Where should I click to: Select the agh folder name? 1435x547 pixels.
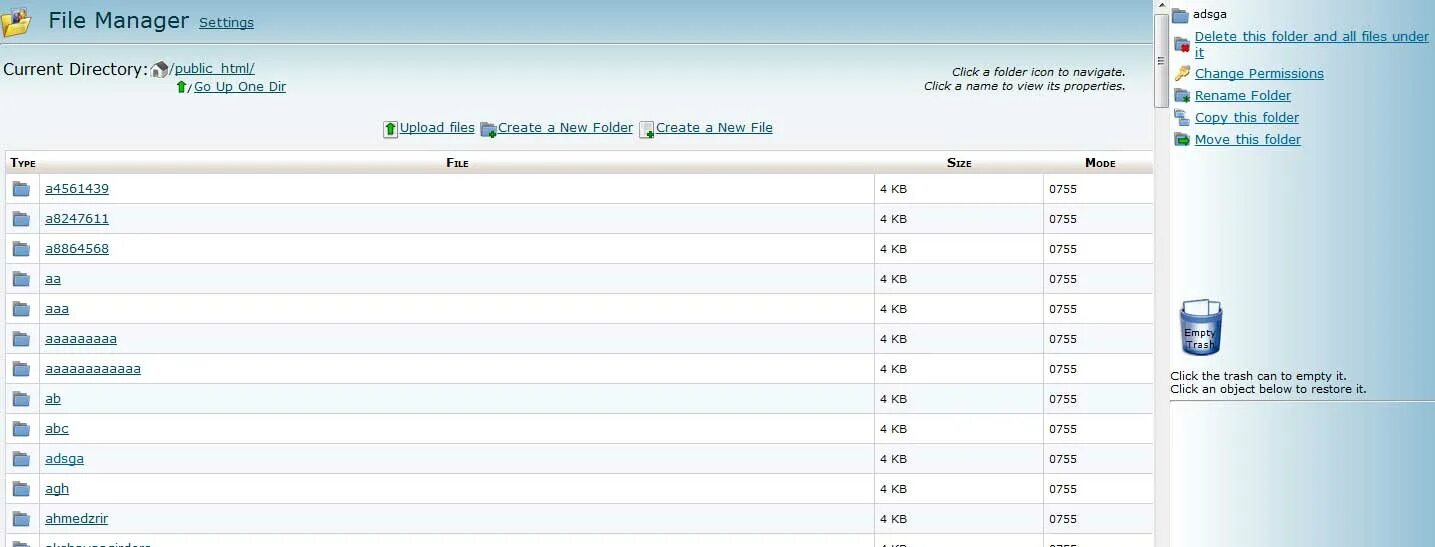point(57,489)
